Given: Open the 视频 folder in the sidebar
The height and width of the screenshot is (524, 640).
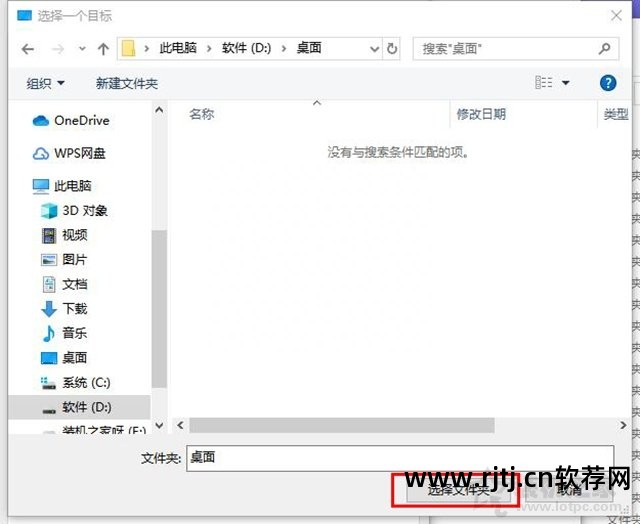Looking at the screenshot, I should tap(74, 235).
